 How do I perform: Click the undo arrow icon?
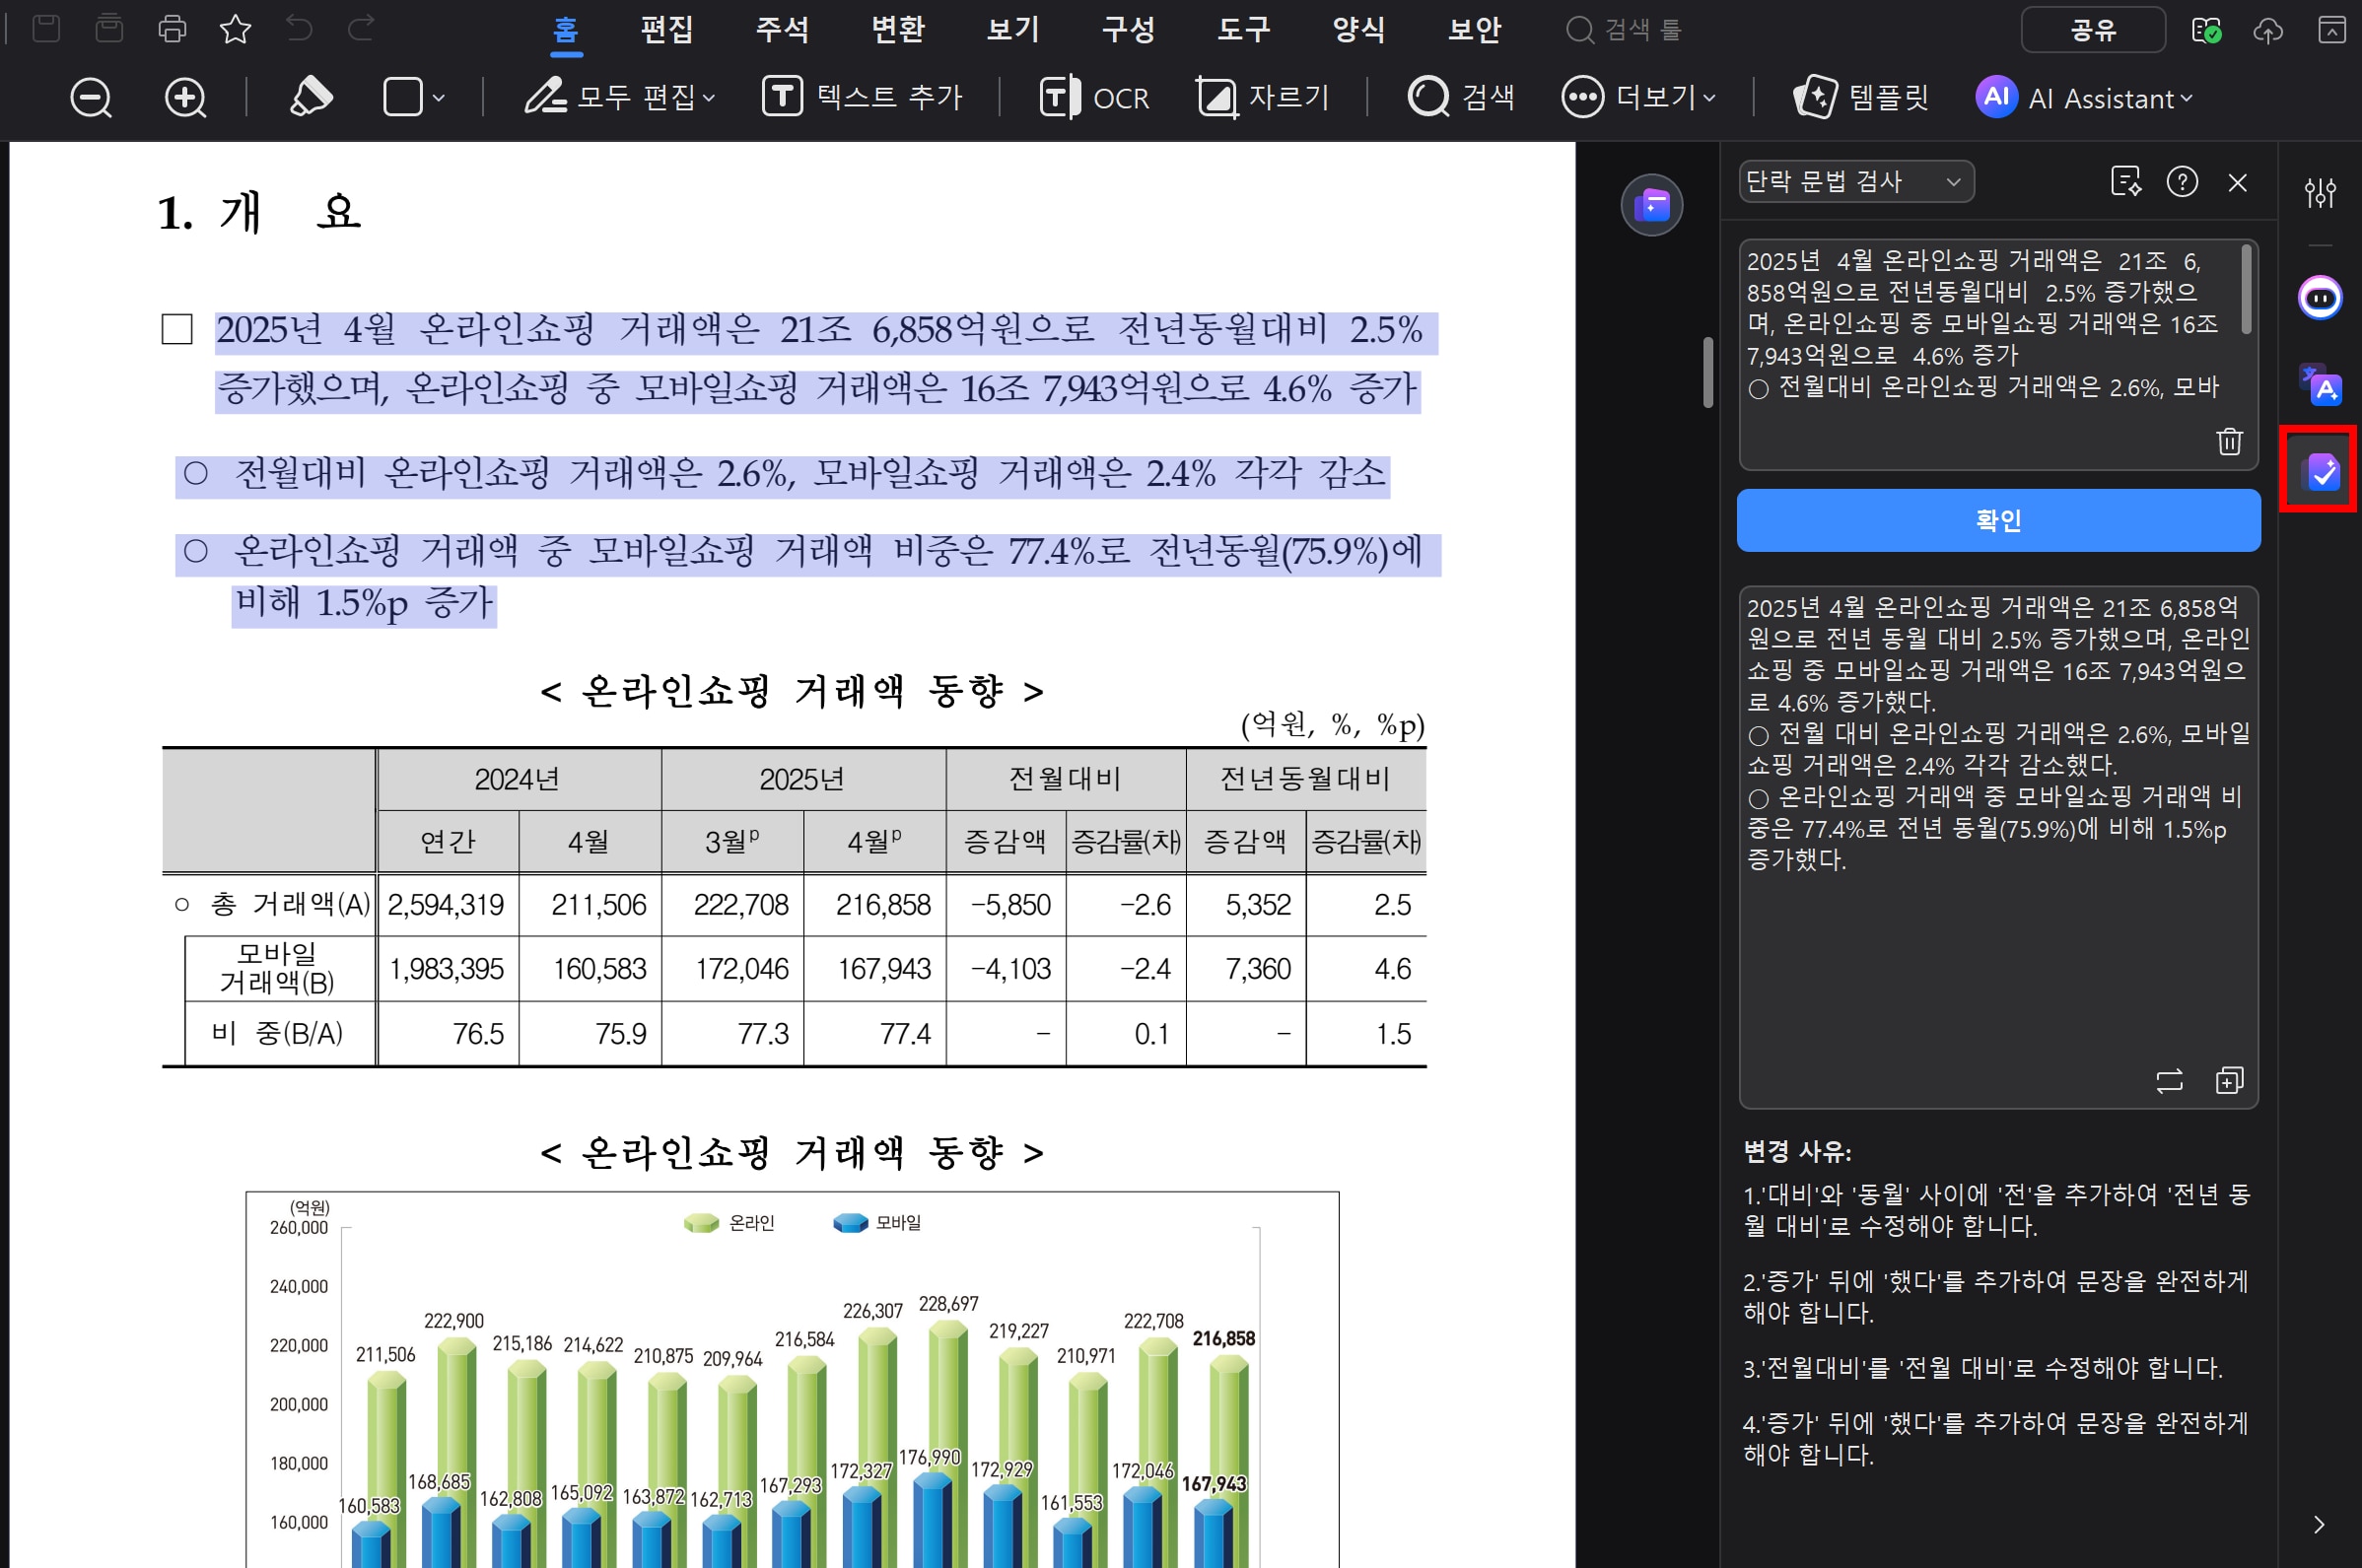[298, 28]
